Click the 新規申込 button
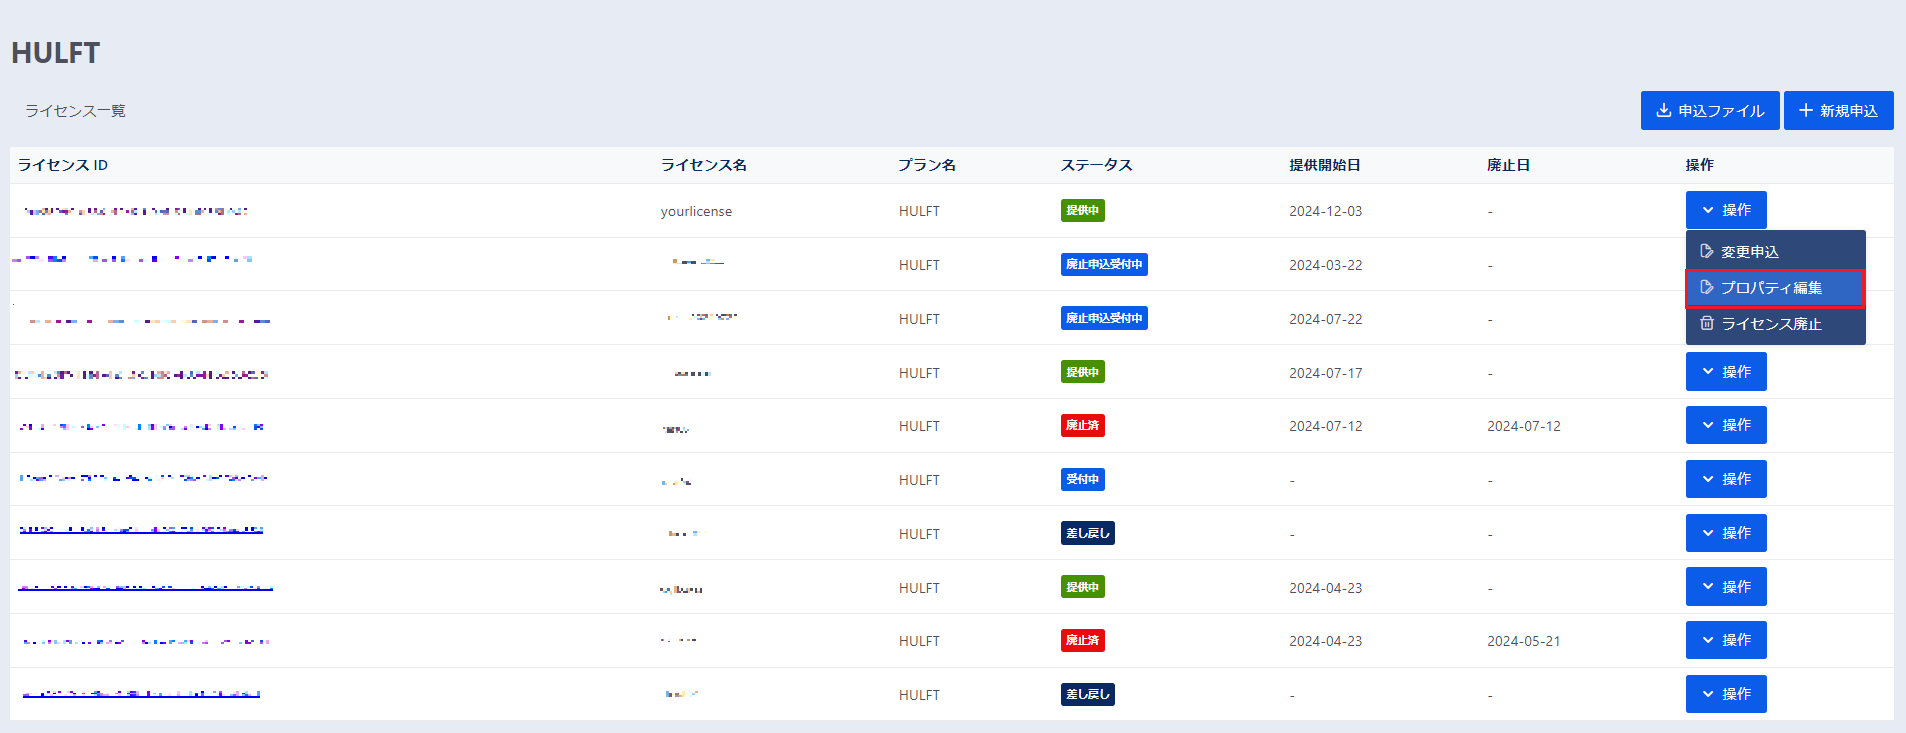 (x=1838, y=111)
